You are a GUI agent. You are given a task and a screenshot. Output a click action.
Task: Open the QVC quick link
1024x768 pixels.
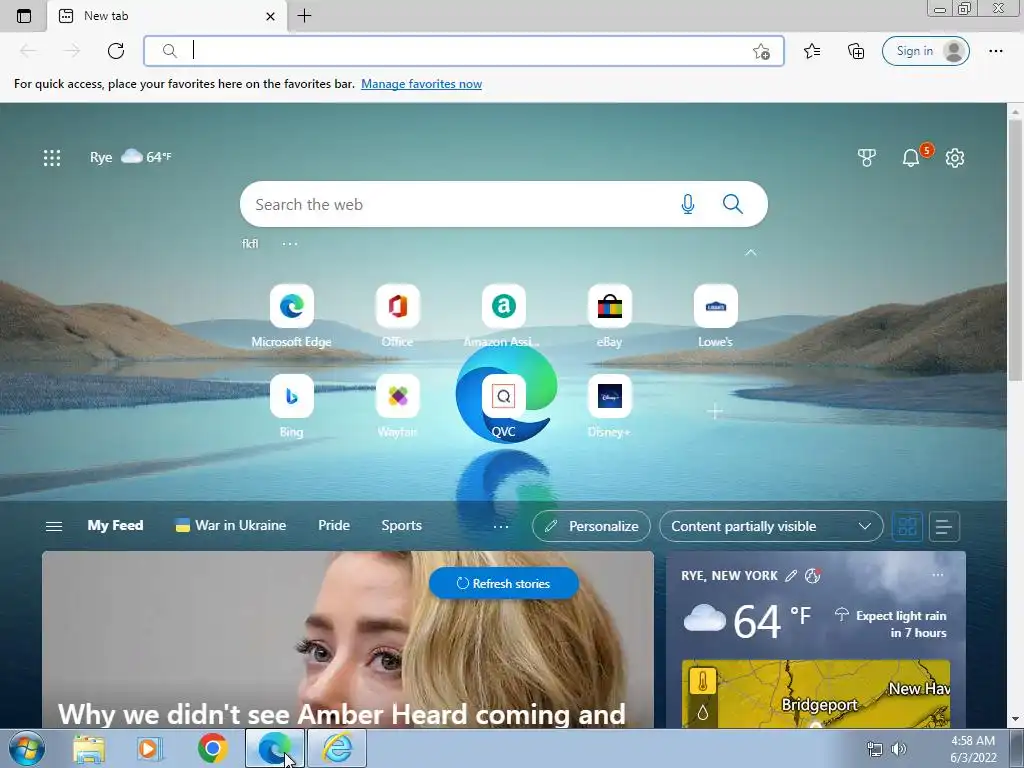[x=503, y=406]
